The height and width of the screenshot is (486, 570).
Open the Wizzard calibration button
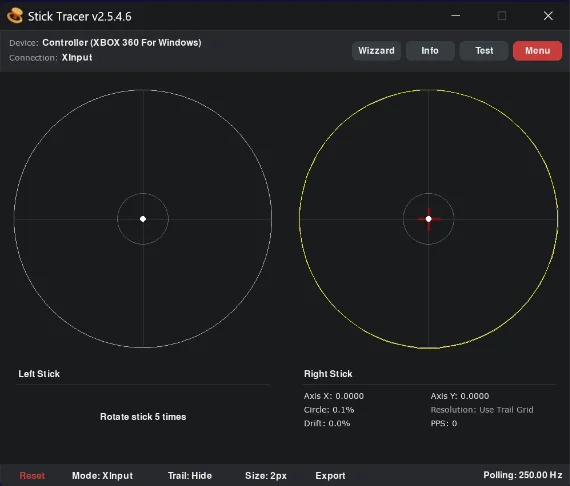click(376, 51)
